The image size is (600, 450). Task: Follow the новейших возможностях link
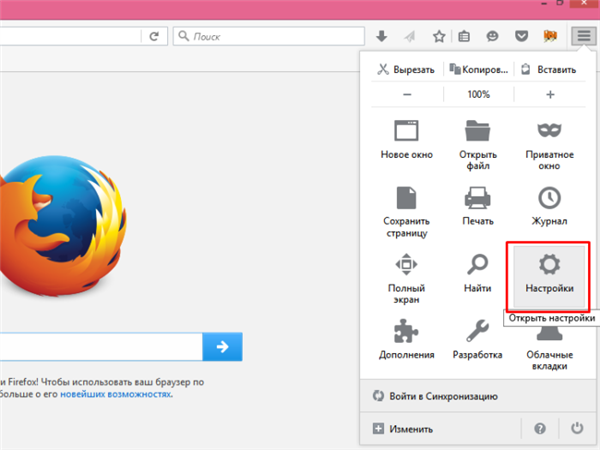tap(116, 394)
